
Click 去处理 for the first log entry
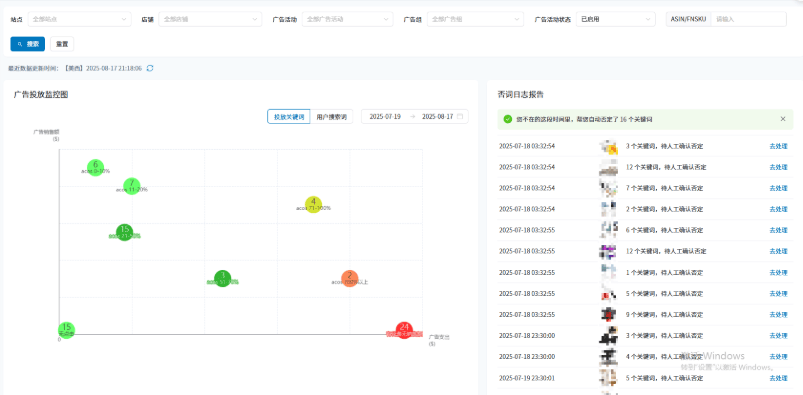[x=778, y=146]
